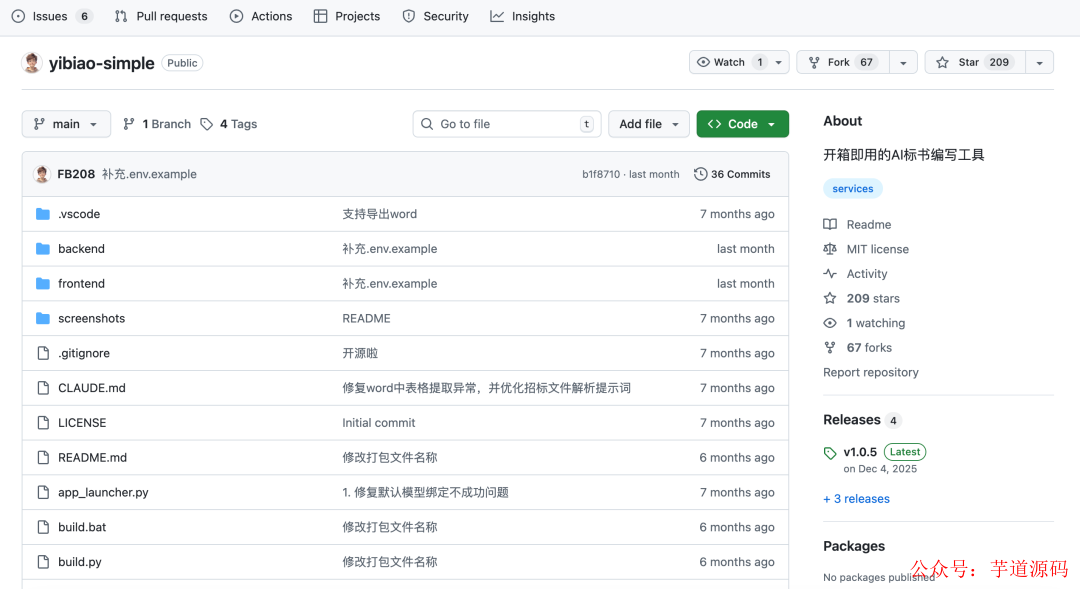
Task: Open the Readme link in About
Action: point(858,225)
